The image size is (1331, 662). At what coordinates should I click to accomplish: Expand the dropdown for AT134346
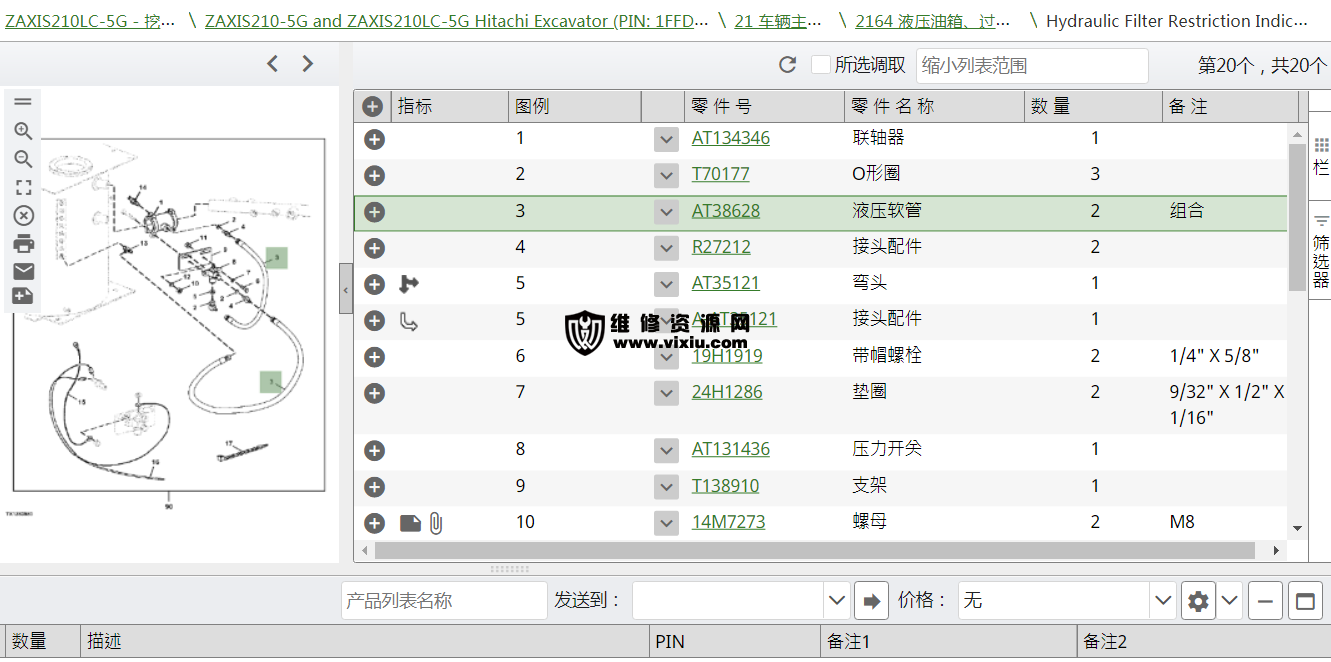667,139
